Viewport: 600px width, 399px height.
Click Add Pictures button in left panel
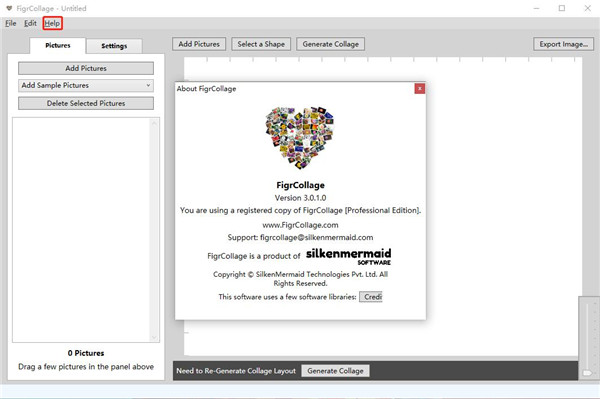[86, 68]
